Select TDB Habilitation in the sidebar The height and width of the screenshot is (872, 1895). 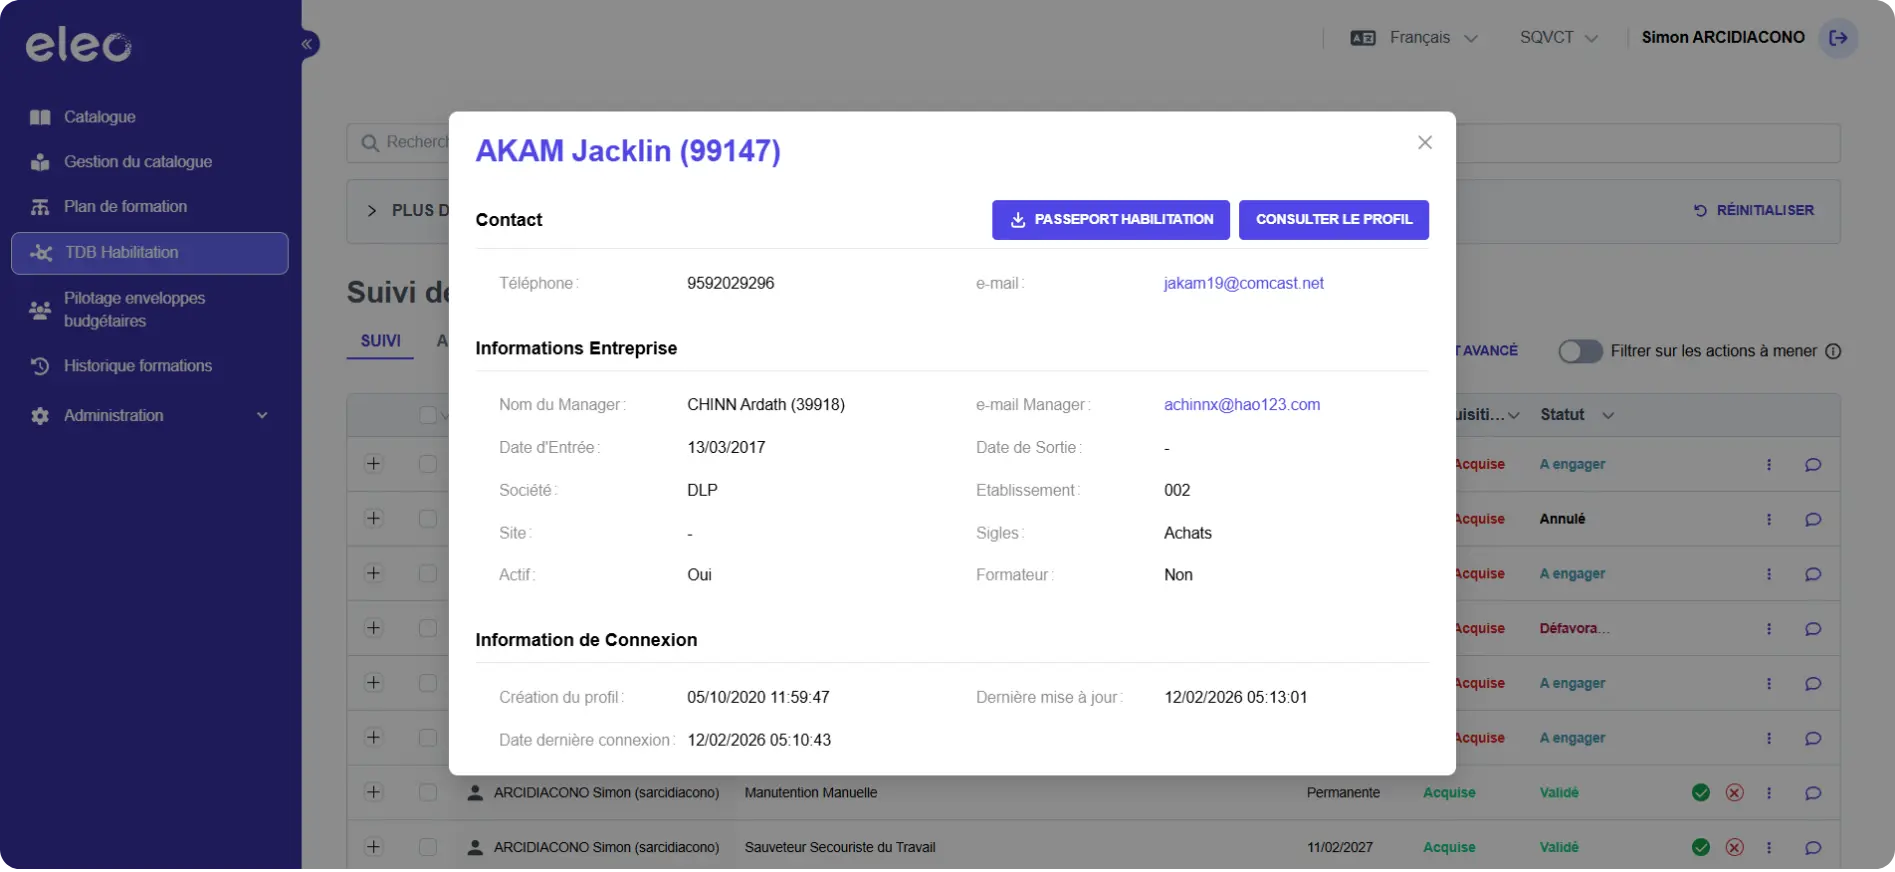pos(150,253)
